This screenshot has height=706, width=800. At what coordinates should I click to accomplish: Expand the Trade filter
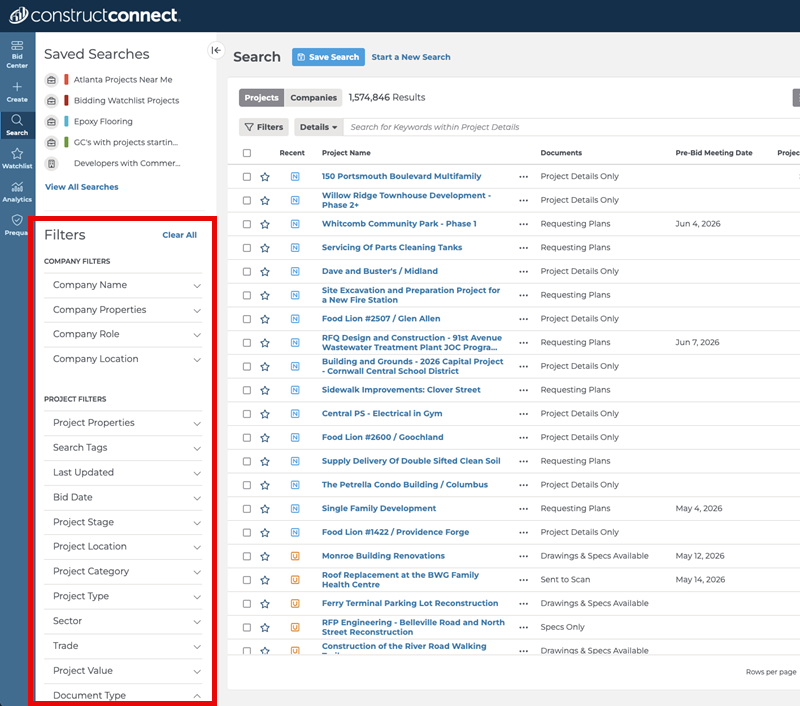pos(123,646)
